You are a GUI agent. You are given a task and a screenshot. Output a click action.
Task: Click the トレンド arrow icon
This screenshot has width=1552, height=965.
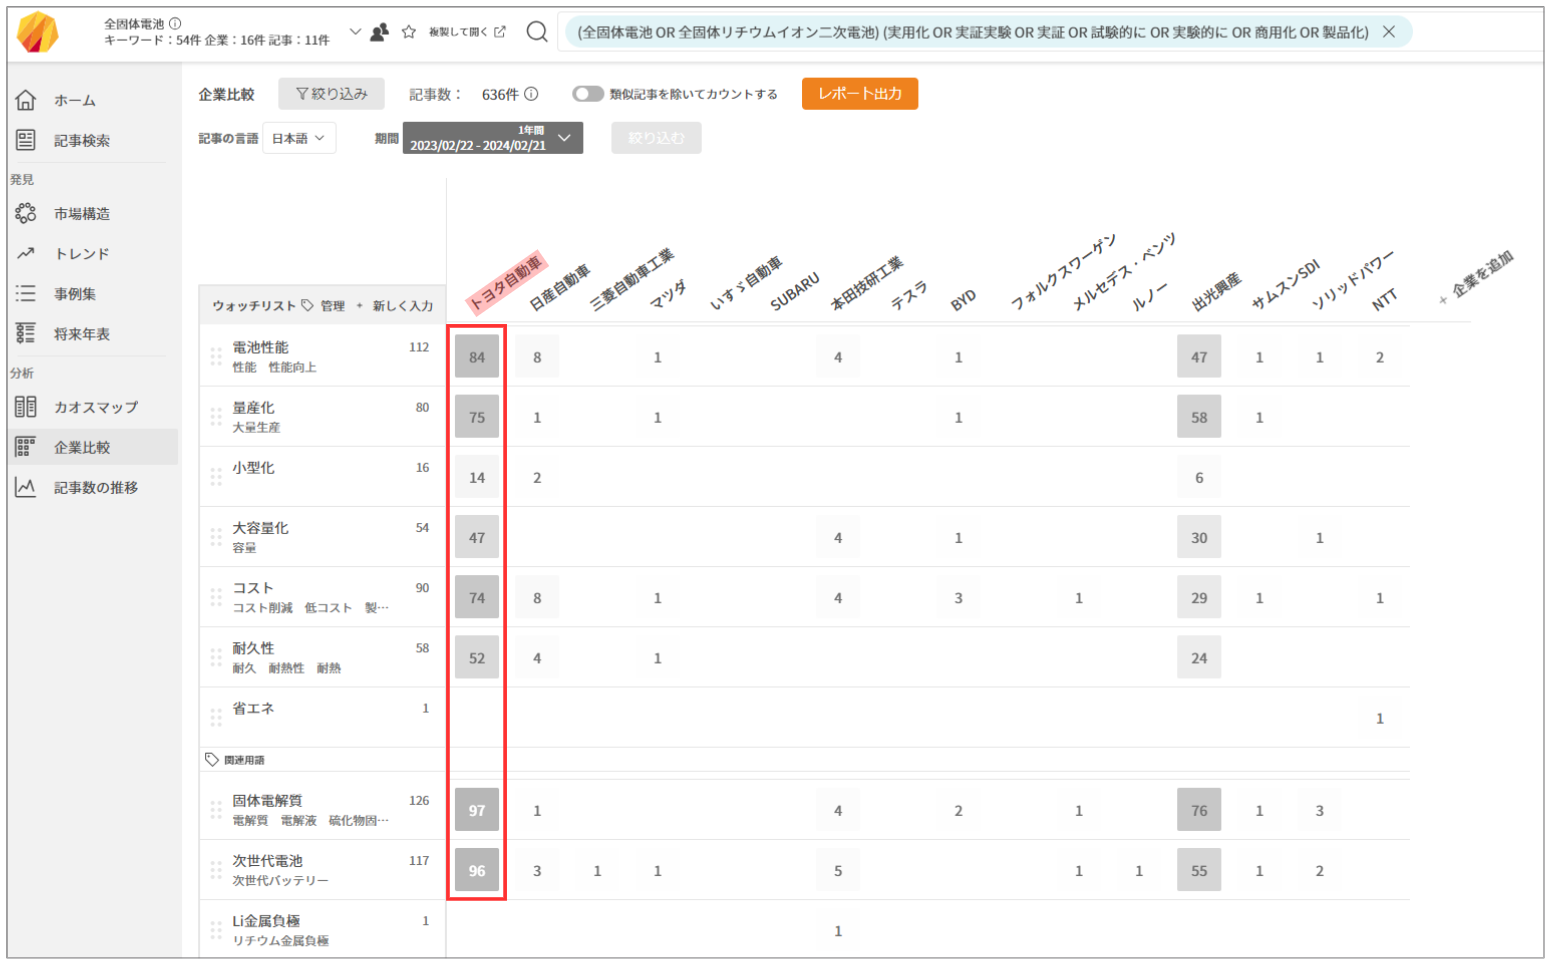[26, 253]
